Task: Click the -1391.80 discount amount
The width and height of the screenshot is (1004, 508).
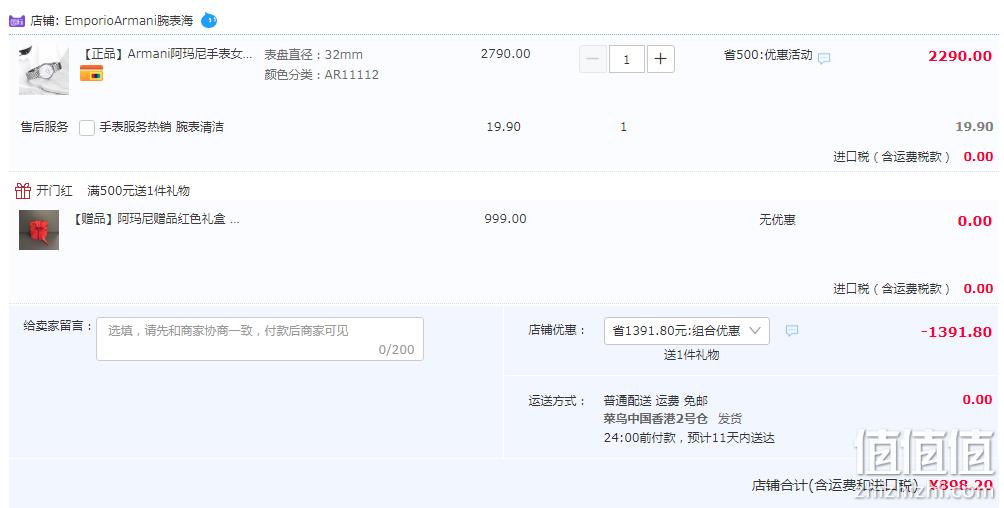Action: (956, 332)
